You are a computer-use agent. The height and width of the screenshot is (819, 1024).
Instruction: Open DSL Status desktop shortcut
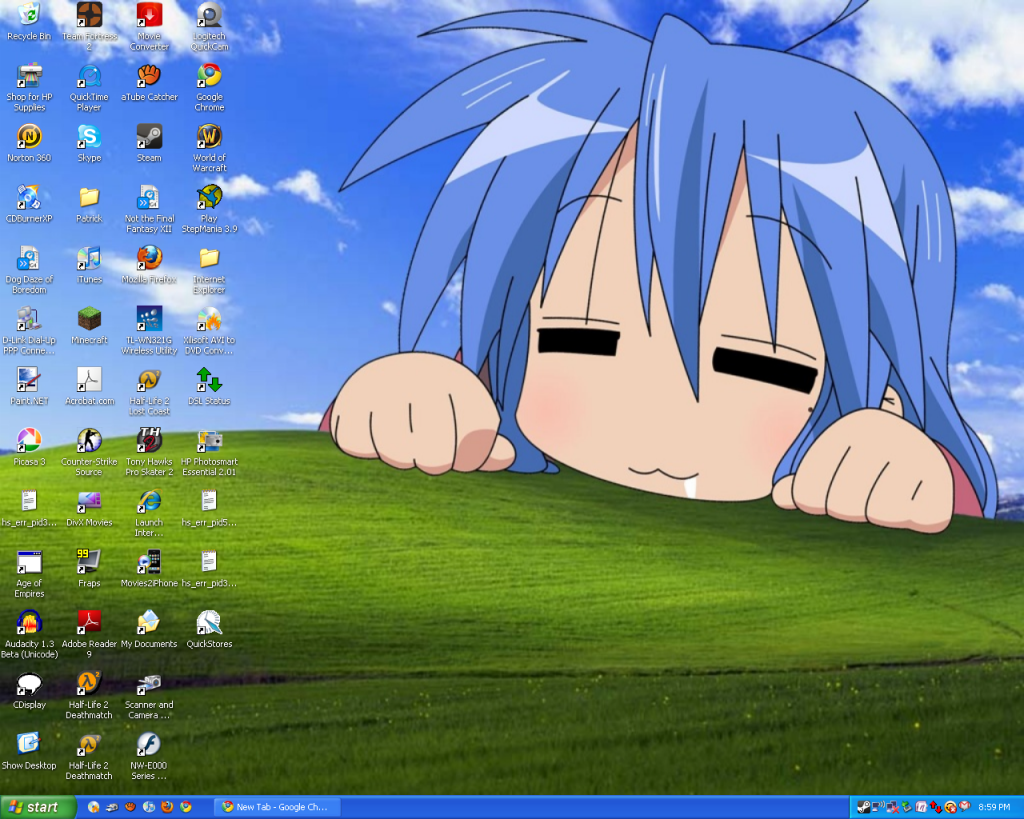pos(209,387)
